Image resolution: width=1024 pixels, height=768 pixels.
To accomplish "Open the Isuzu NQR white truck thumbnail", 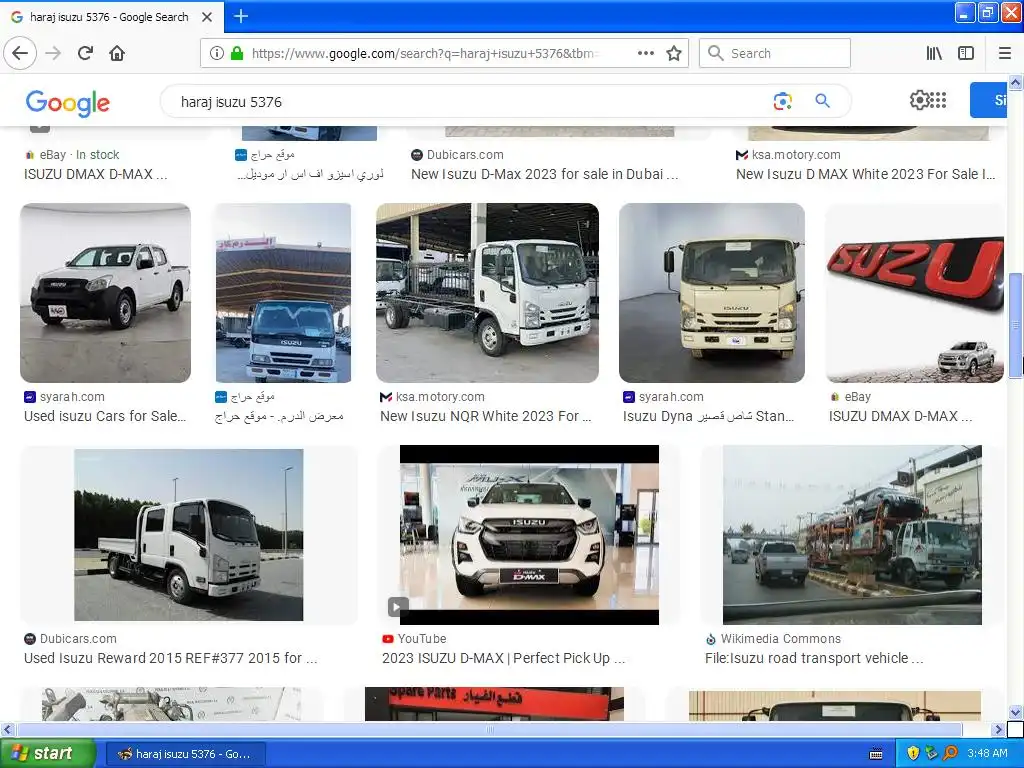I will click(x=487, y=293).
